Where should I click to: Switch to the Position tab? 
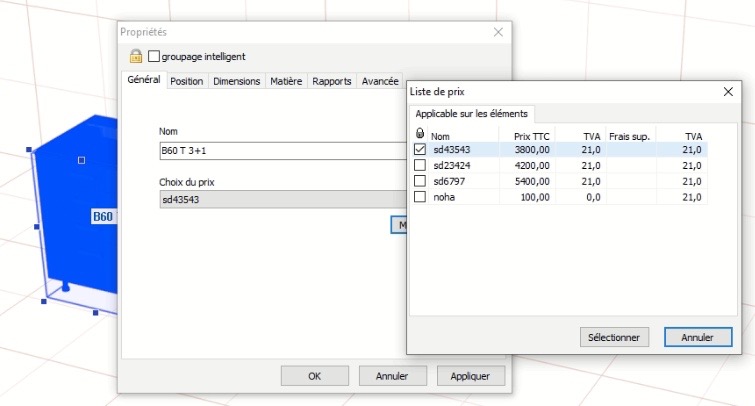pyautogui.click(x=186, y=81)
